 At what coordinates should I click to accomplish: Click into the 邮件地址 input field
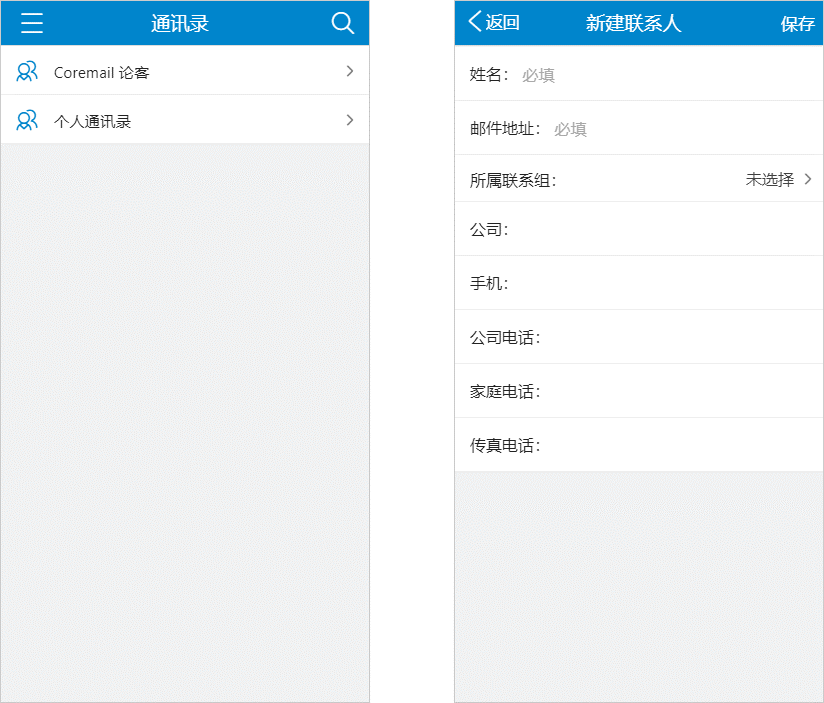(680, 129)
